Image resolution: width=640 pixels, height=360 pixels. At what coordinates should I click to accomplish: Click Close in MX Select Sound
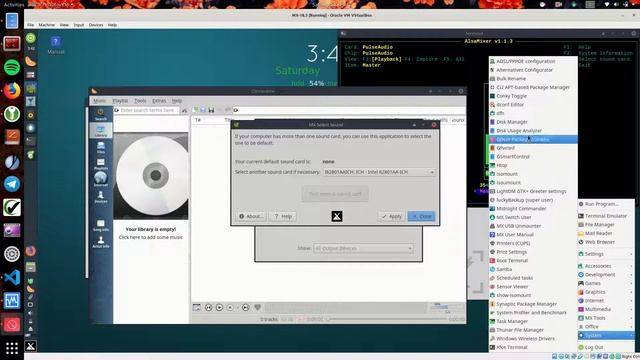click(422, 216)
